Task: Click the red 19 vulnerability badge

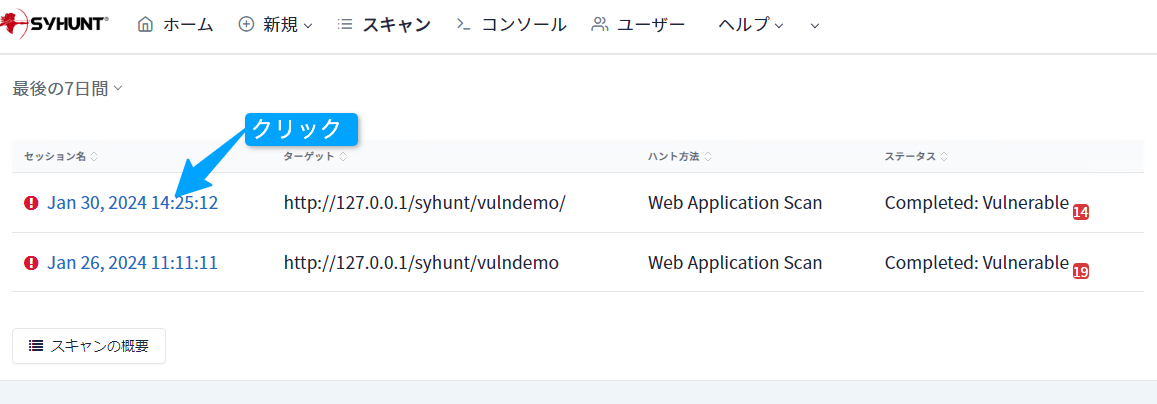Action: (x=1081, y=272)
